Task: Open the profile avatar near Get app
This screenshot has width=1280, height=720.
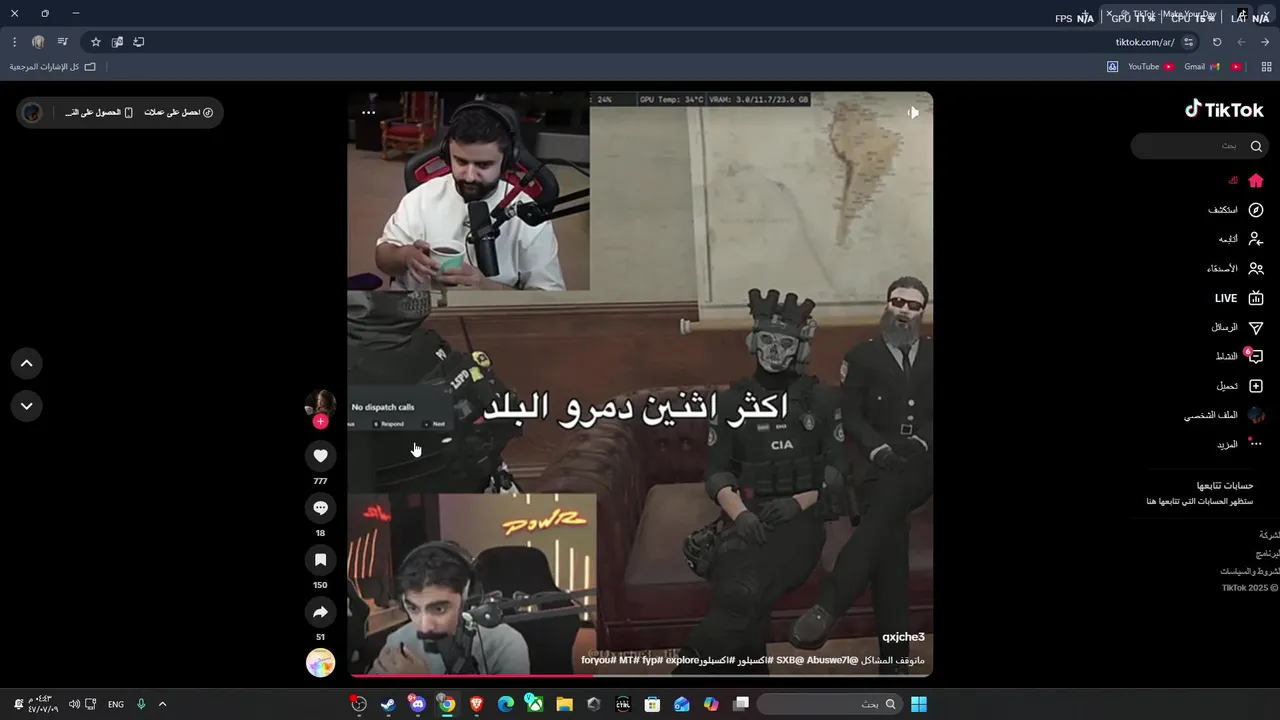Action: pos(32,112)
